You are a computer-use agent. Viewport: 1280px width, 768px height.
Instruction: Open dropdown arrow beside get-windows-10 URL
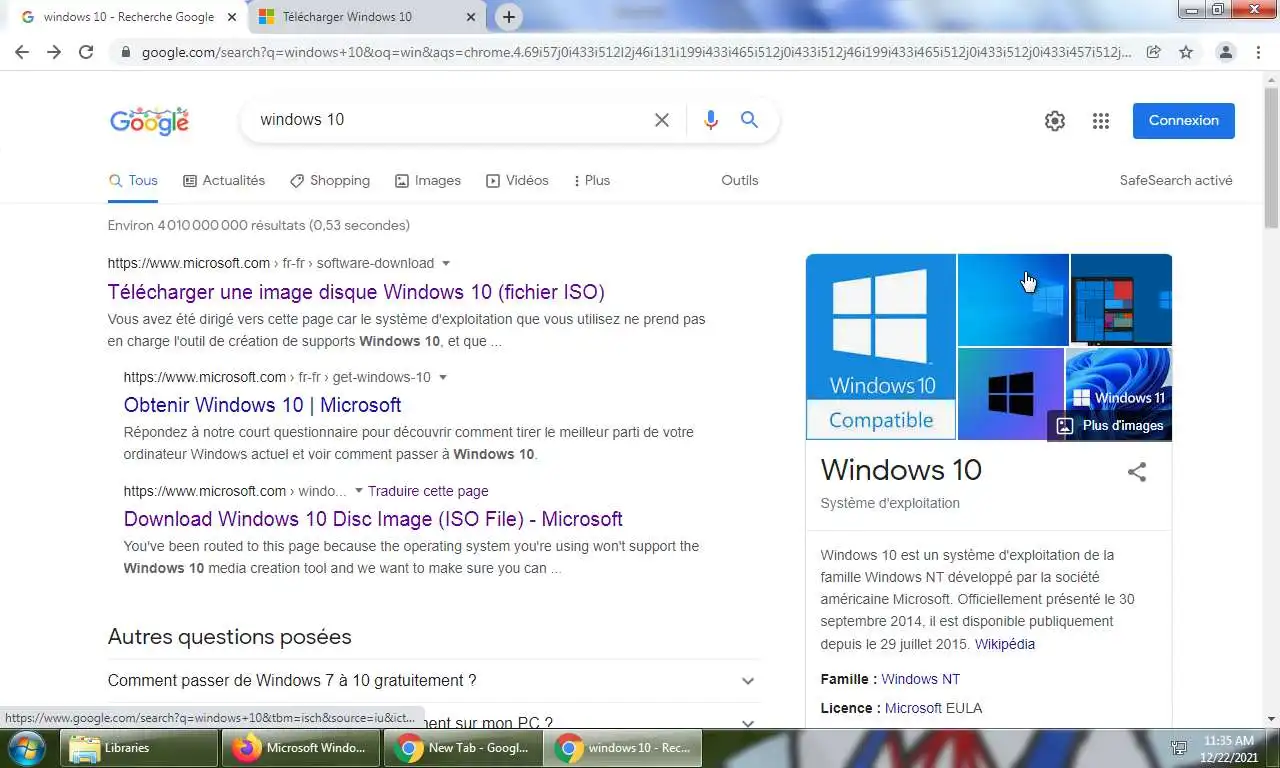point(443,378)
